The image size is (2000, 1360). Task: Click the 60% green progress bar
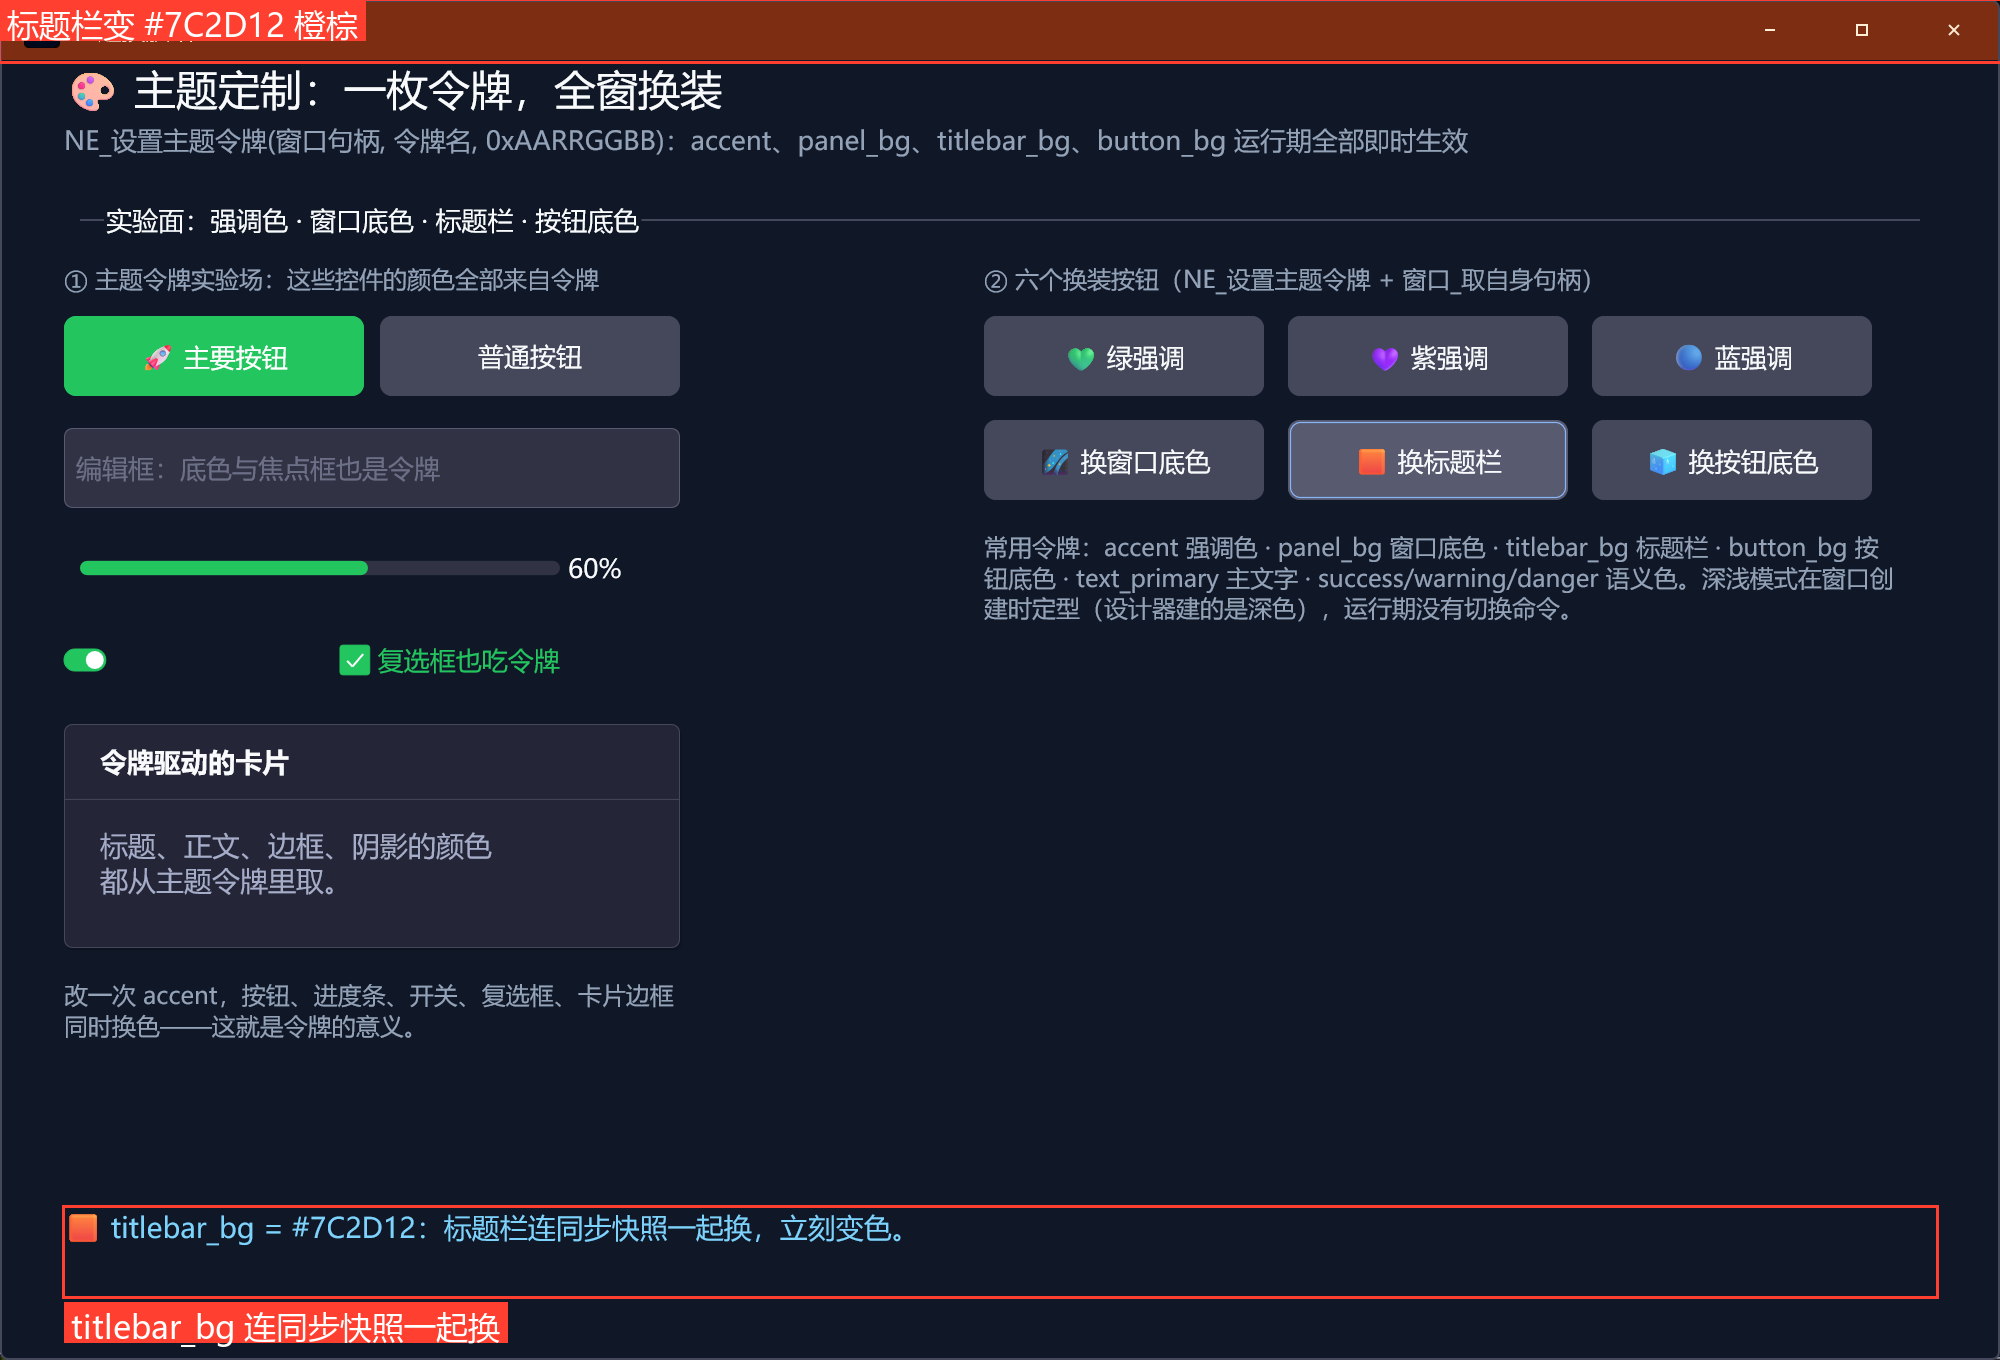tap(320, 568)
